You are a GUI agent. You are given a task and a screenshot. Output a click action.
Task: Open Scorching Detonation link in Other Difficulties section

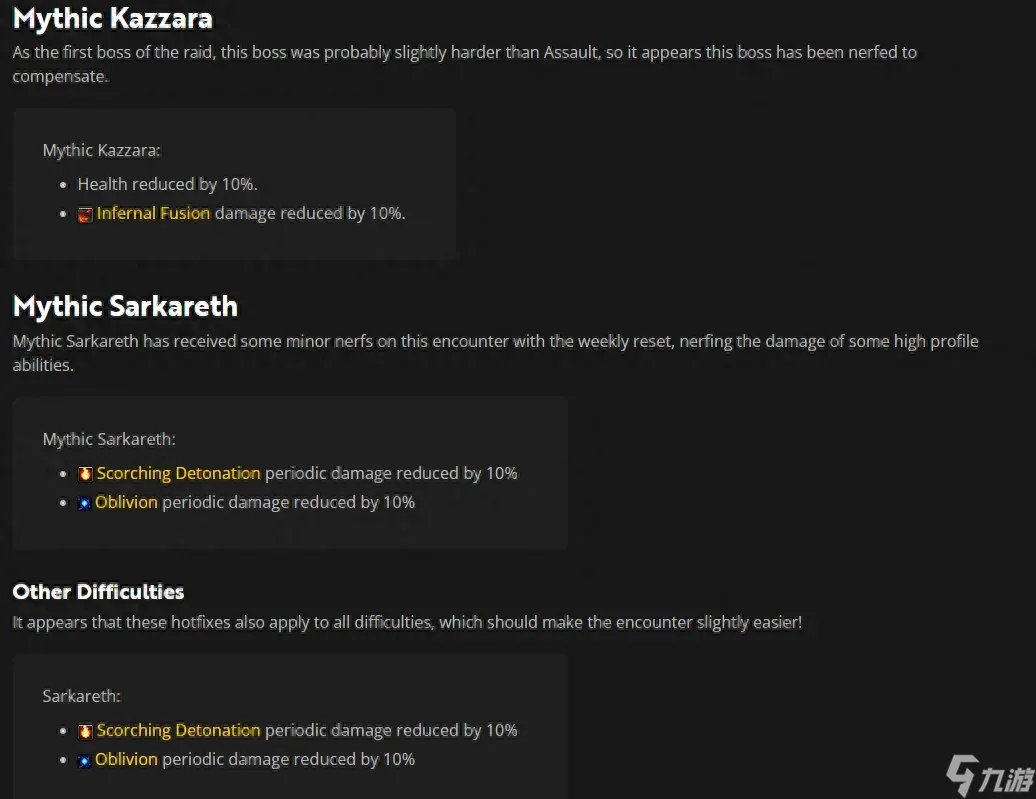(178, 730)
